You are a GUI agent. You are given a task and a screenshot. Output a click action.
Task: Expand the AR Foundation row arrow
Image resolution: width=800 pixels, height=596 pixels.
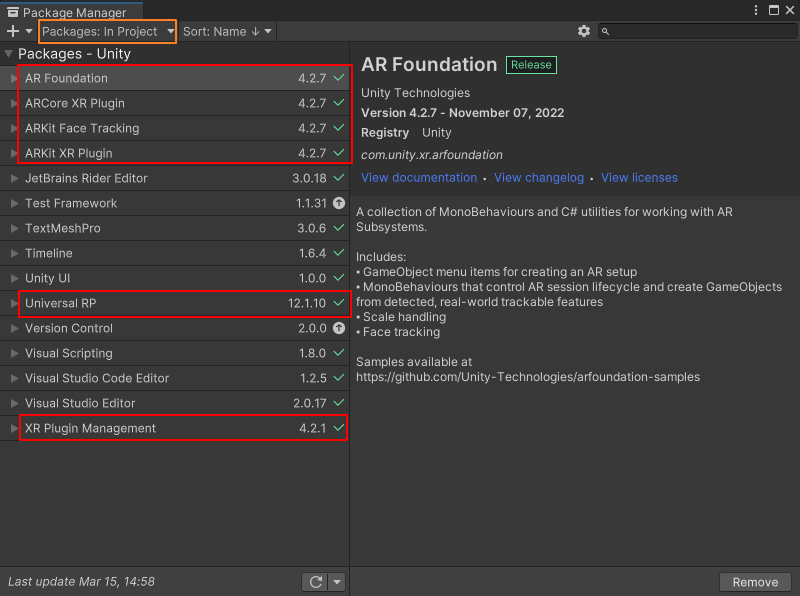14,78
